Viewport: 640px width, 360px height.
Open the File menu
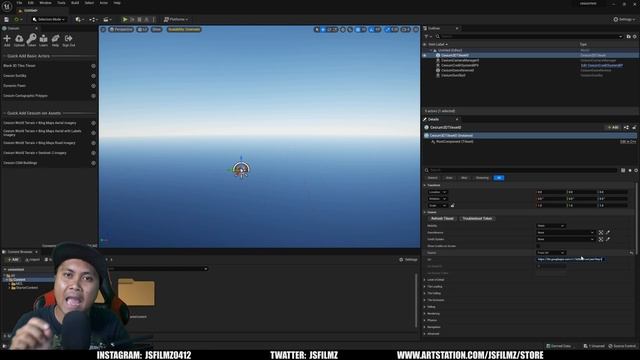coord(19,3)
